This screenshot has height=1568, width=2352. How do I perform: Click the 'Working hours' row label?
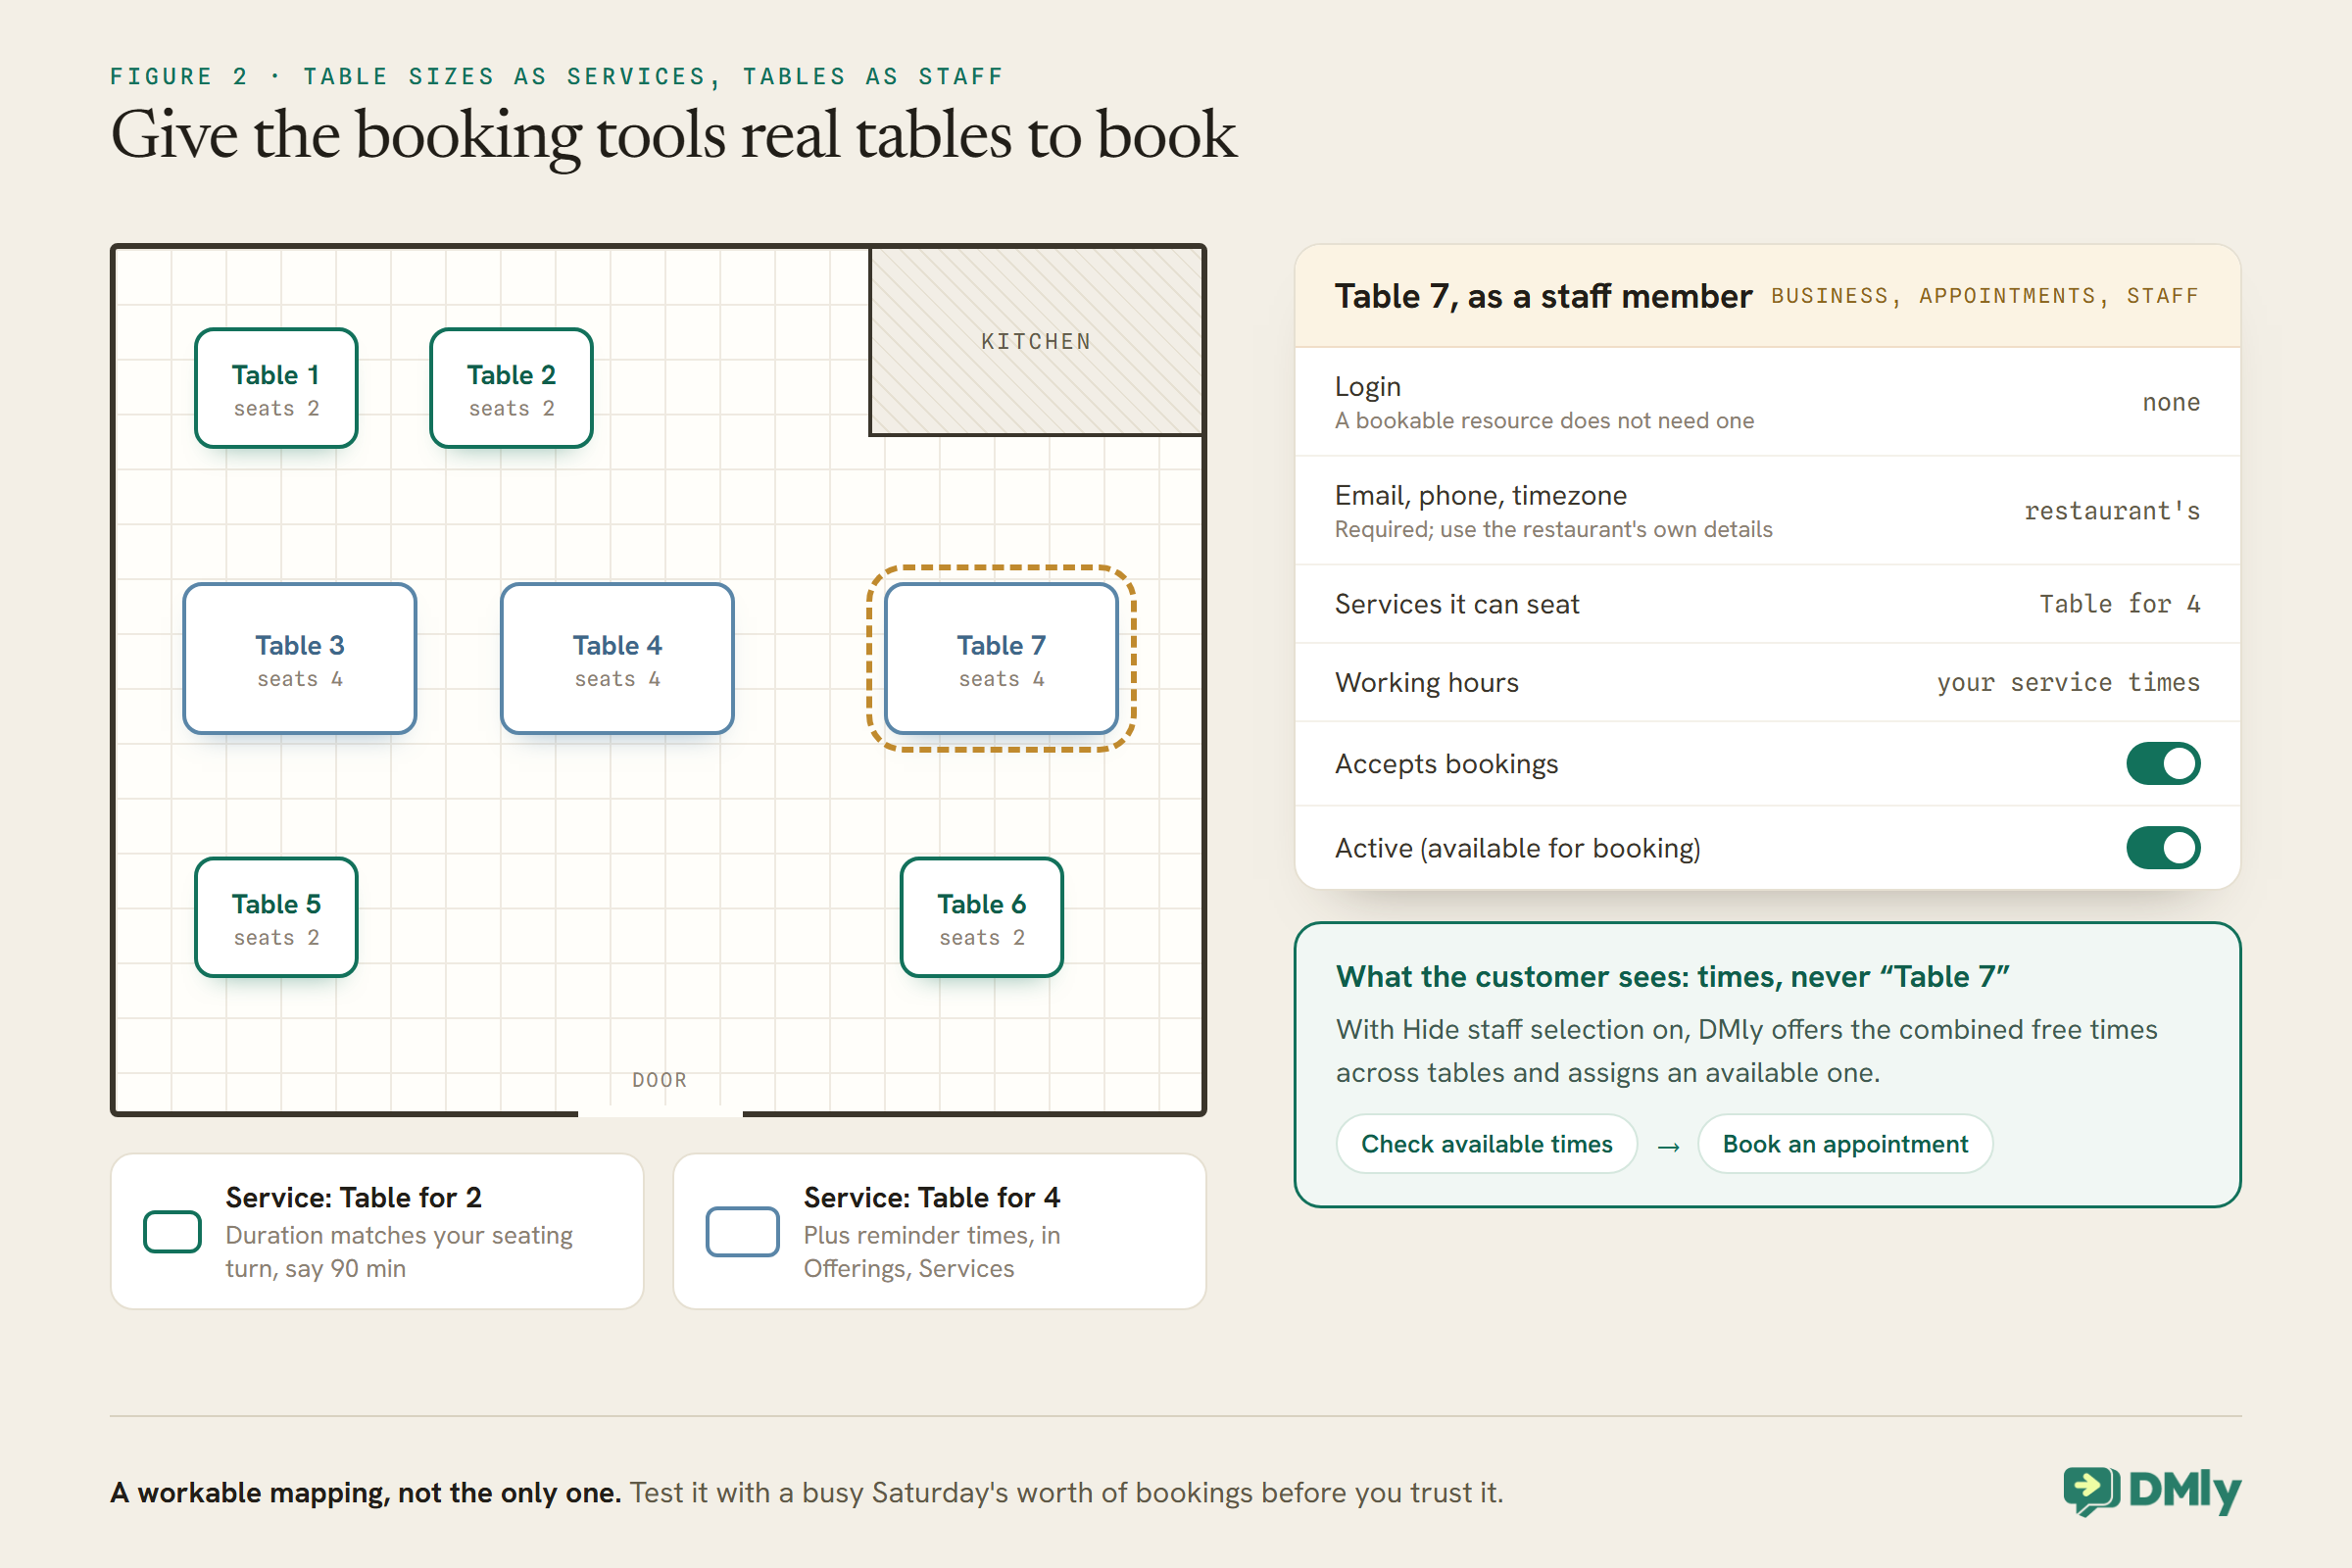pyautogui.click(x=1426, y=682)
